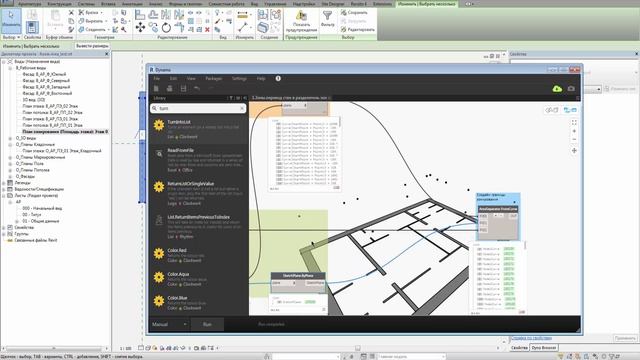Click the Measure dimension icon in ribbon
The height and width of the screenshot is (360, 640).
(x=242, y=15)
